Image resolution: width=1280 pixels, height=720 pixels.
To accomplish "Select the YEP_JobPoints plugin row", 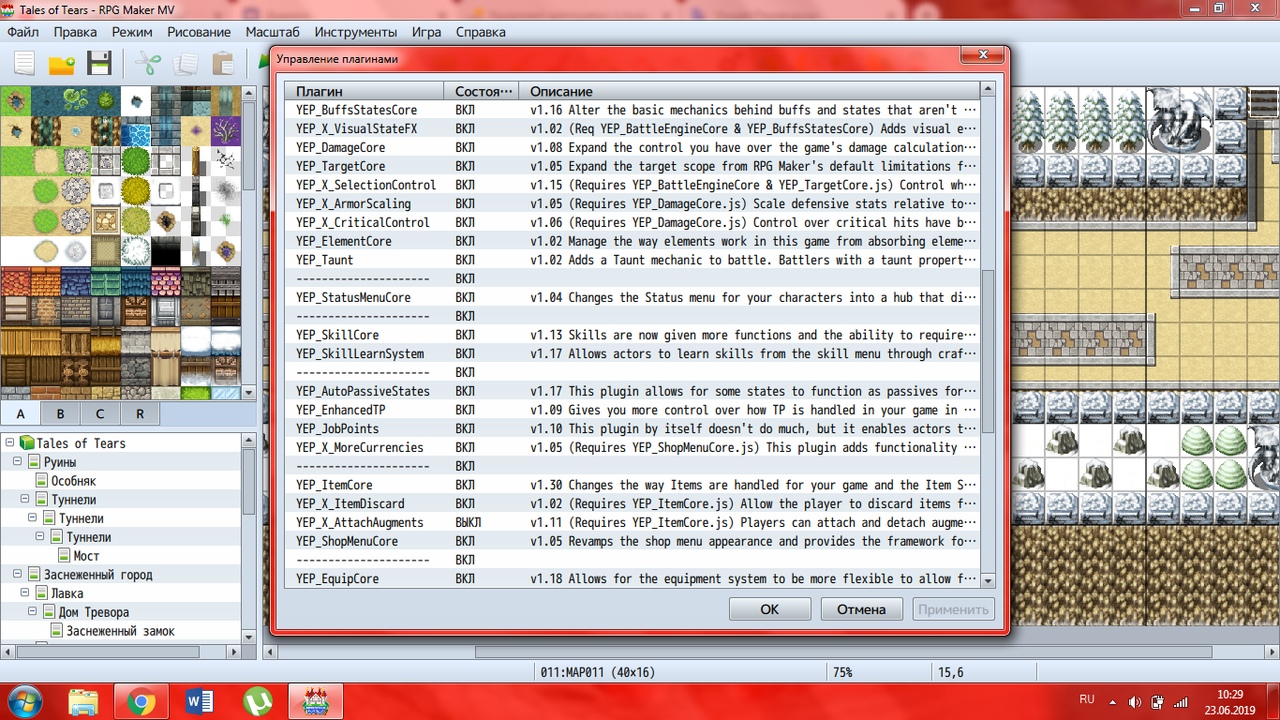I will [x=632, y=429].
